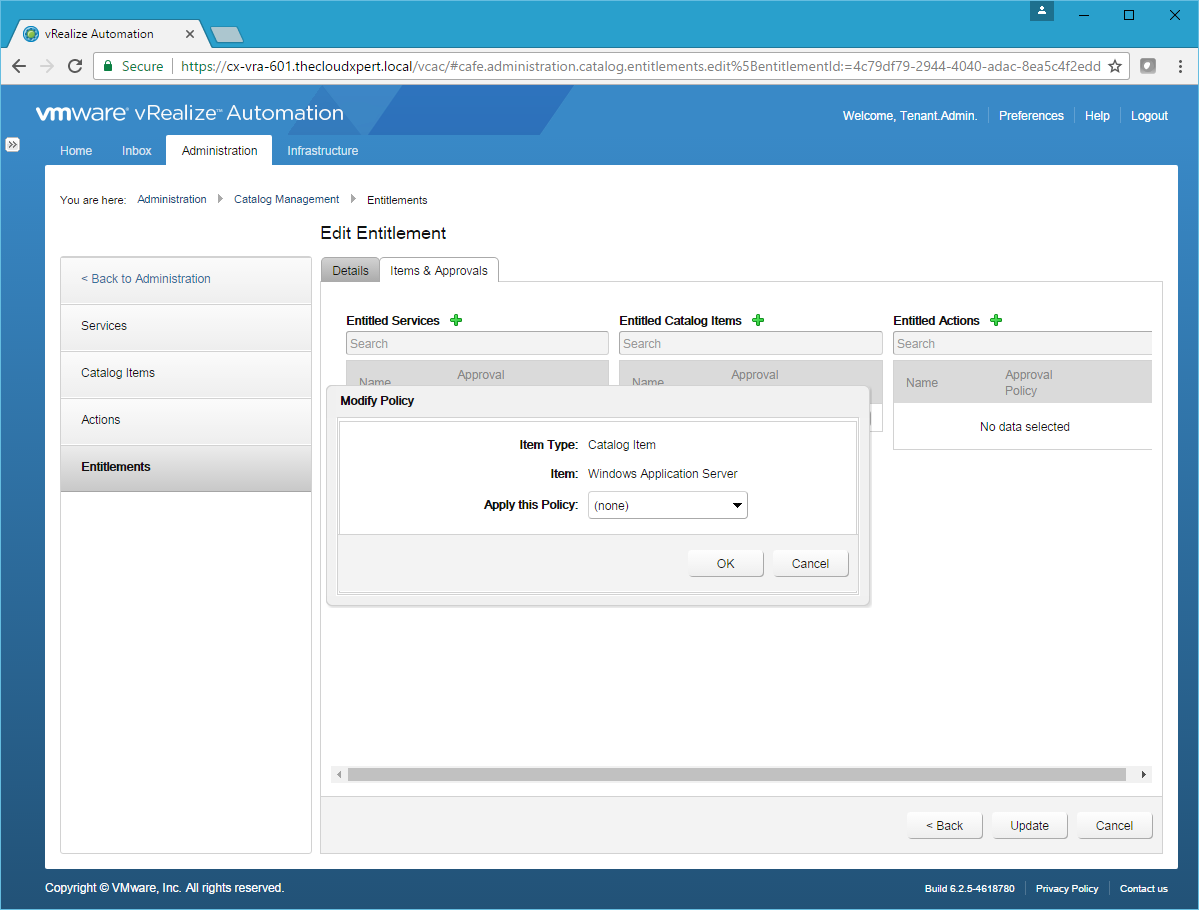1199x910 pixels.
Task: Open the Apply this Policy dropdown
Action: coord(667,506)
